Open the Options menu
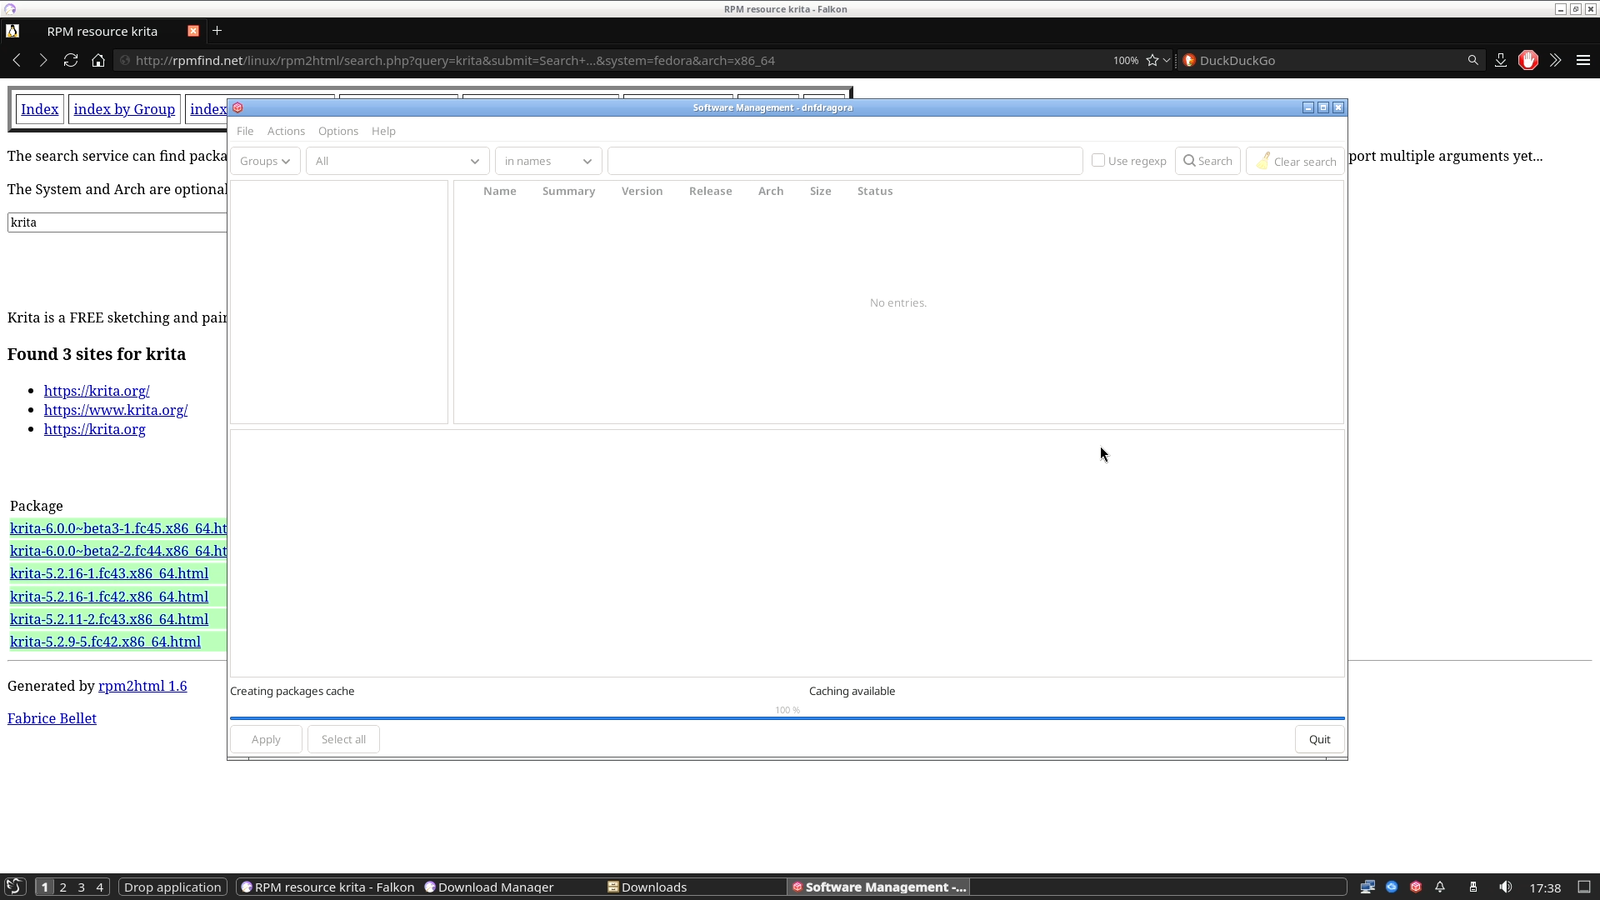The height and width of the screenshot is (900, 1600). pyautogui.click(x=338, y=131)
